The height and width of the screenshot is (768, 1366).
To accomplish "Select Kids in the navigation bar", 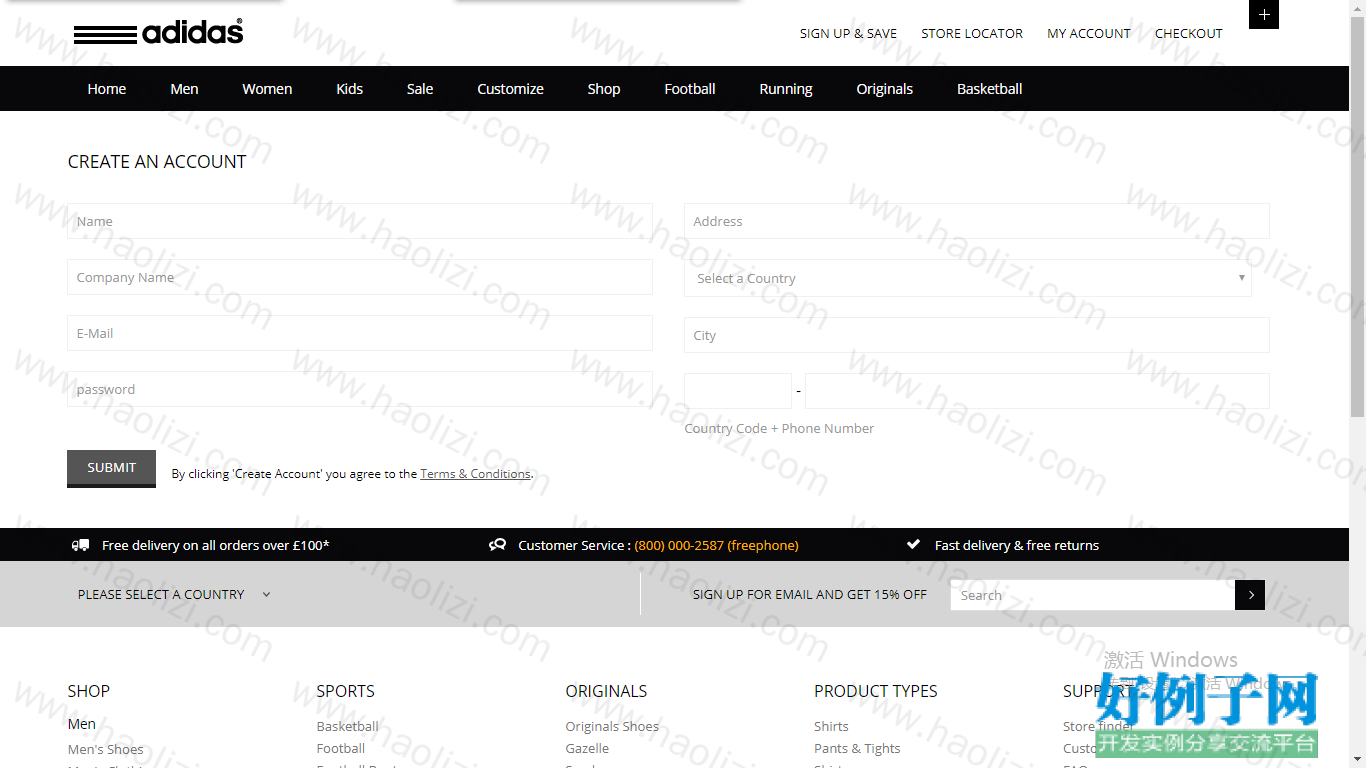I will 350,89.
